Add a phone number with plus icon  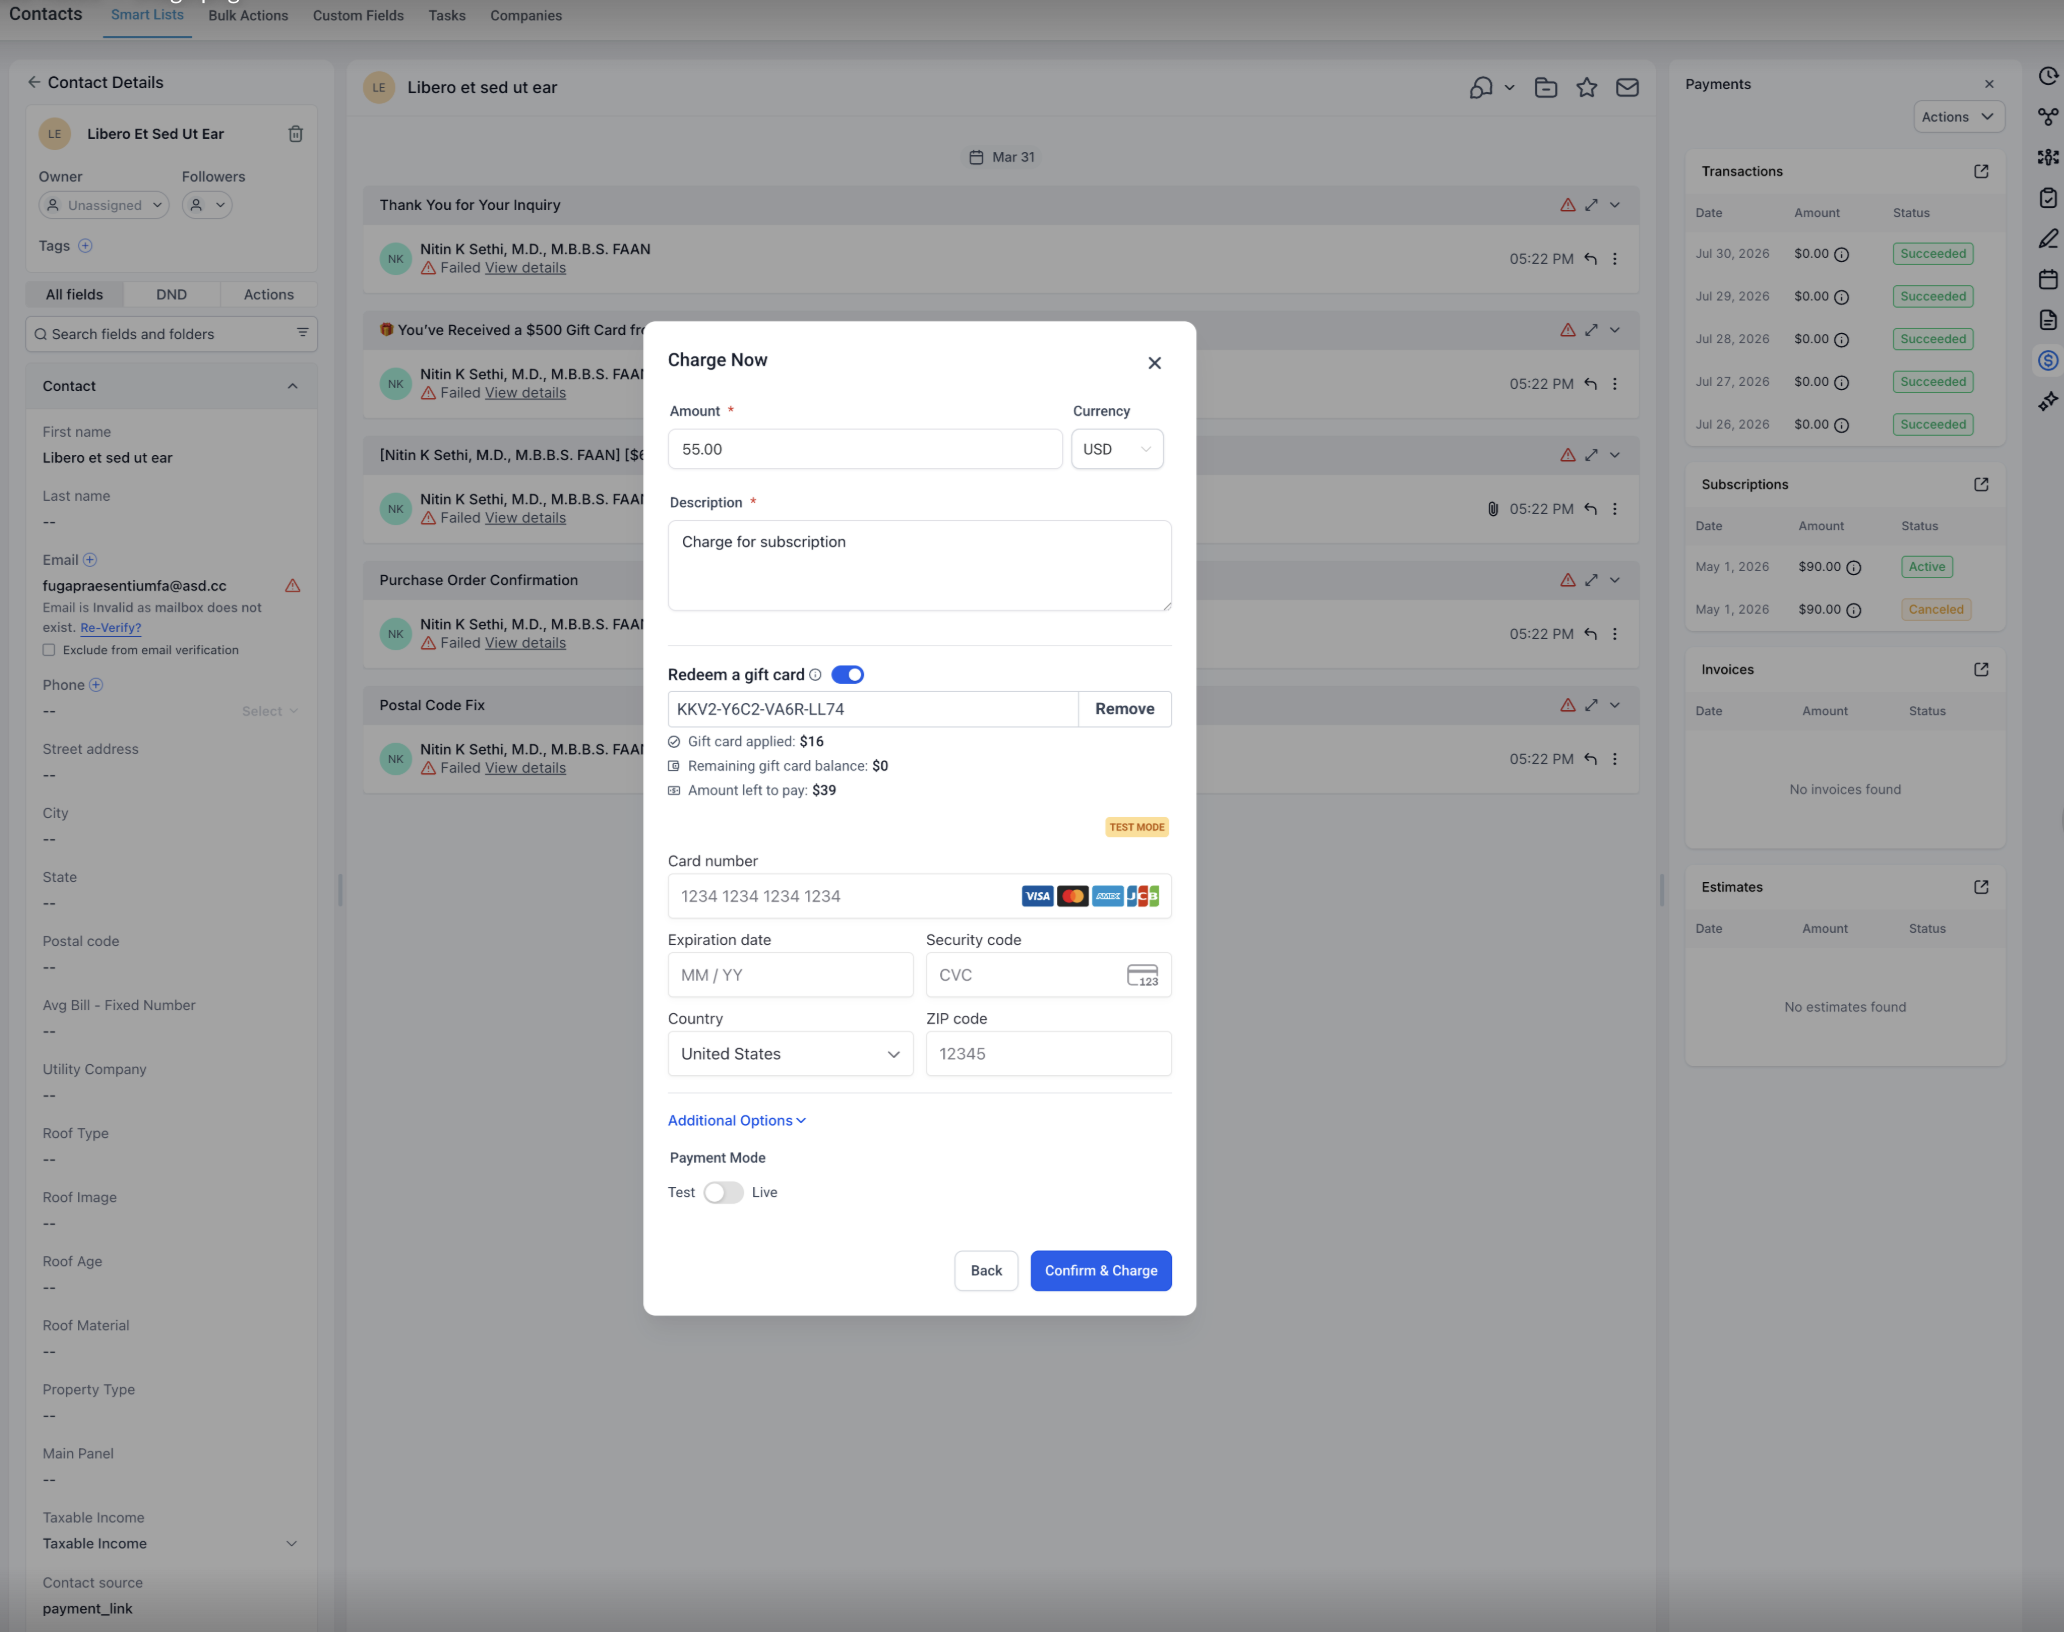[96, 685]
